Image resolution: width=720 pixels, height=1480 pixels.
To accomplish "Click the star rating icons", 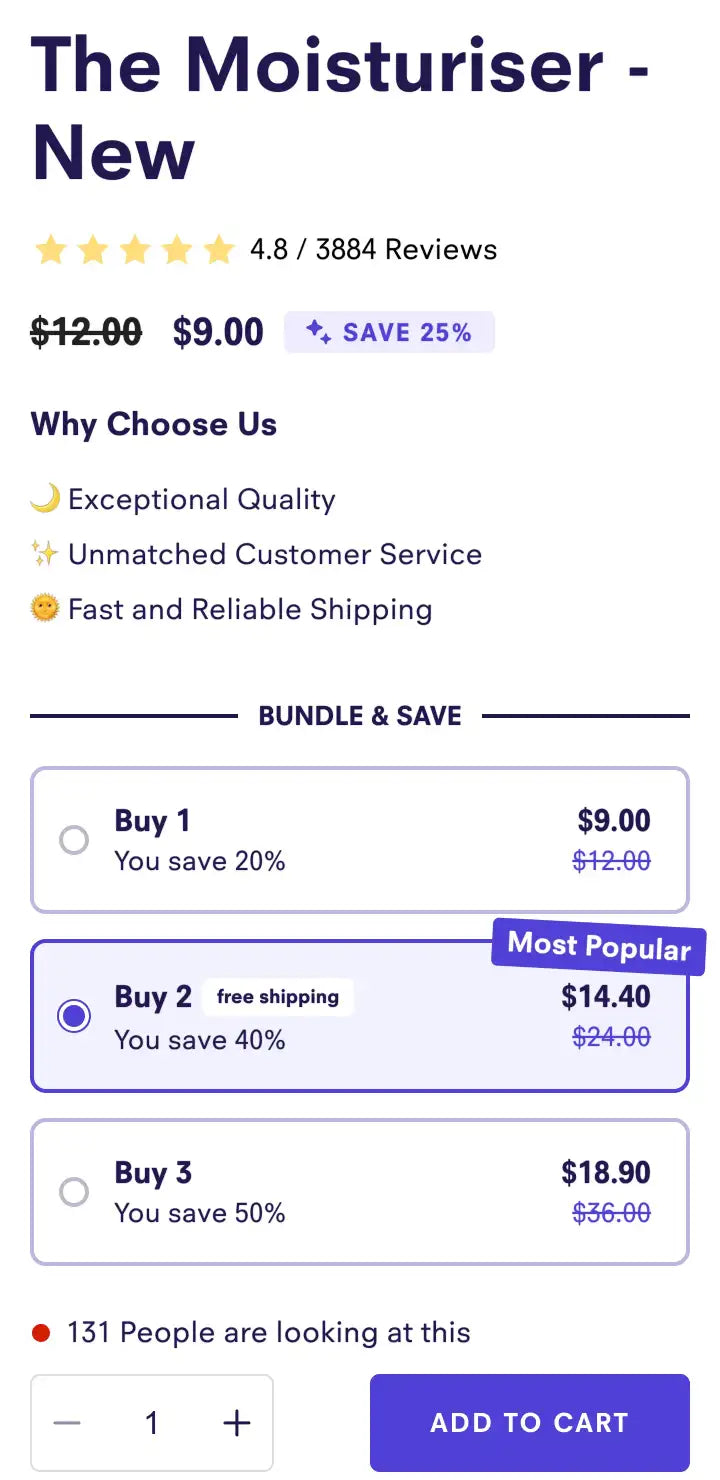I will [x=133, y=250].
